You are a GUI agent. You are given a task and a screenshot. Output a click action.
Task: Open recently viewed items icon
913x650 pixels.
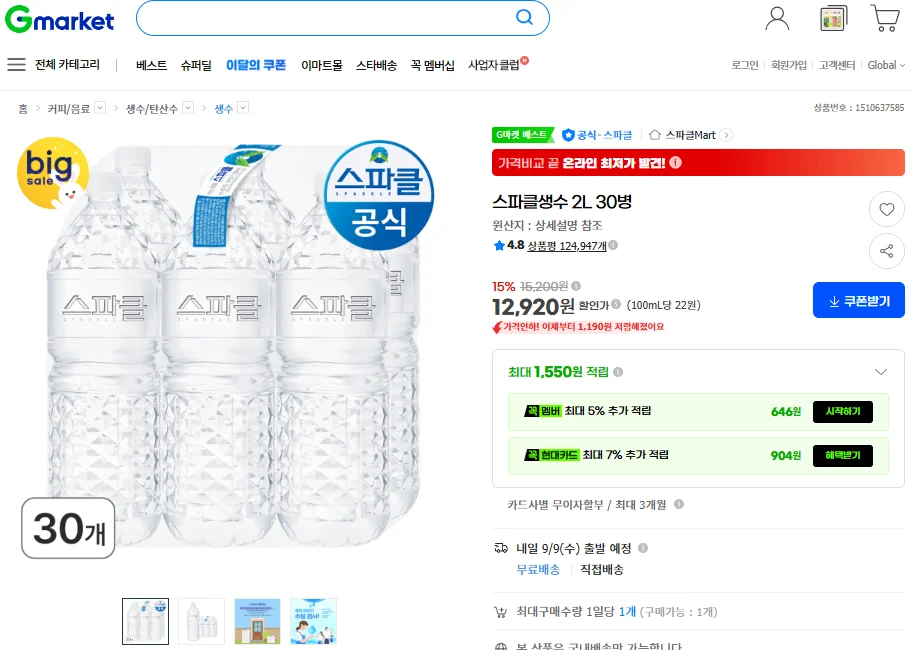[833, 18]
